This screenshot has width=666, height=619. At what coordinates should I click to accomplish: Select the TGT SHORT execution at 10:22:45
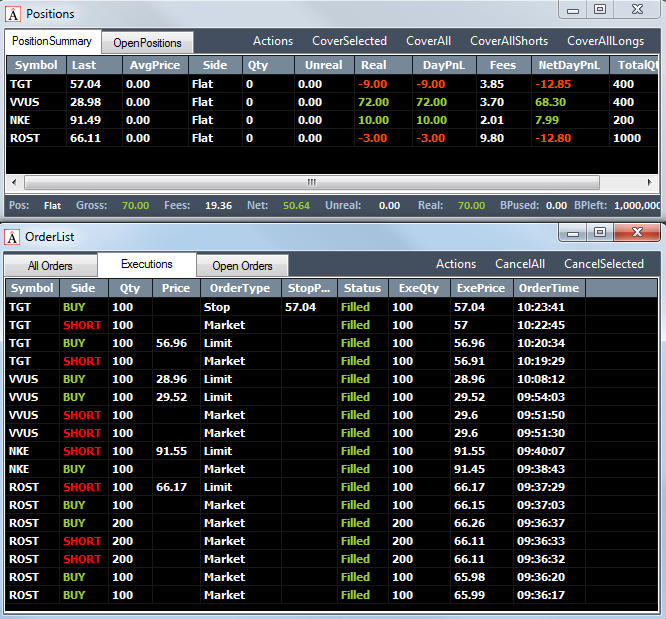click(x=332, y=325)
